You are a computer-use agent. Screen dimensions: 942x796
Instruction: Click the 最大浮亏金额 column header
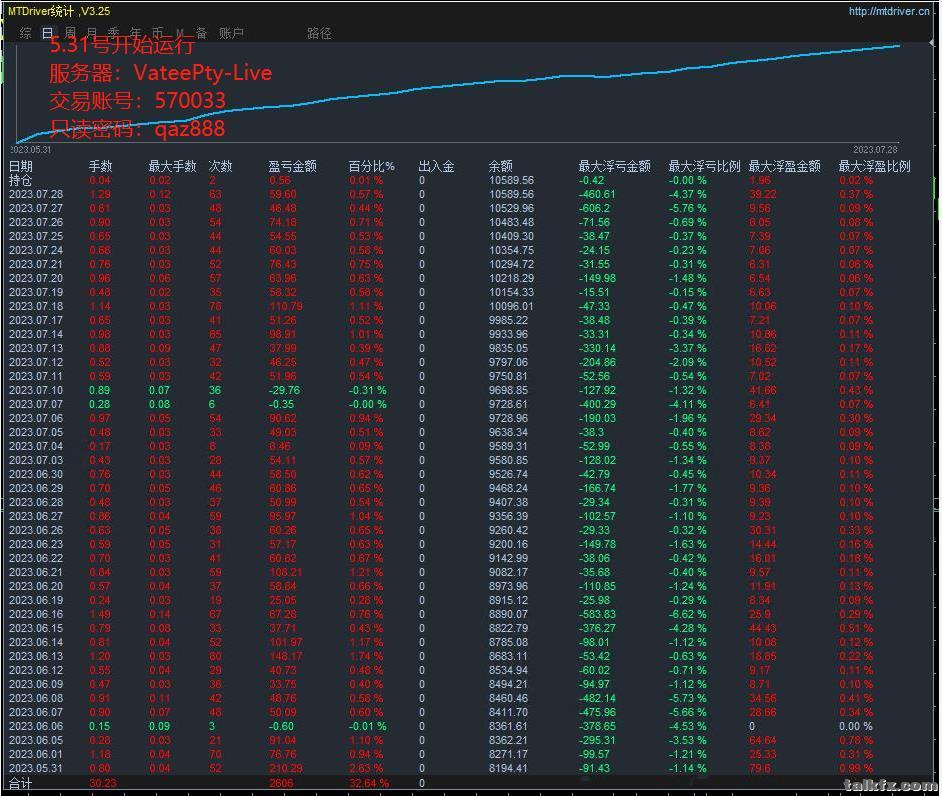pos(614,166)
